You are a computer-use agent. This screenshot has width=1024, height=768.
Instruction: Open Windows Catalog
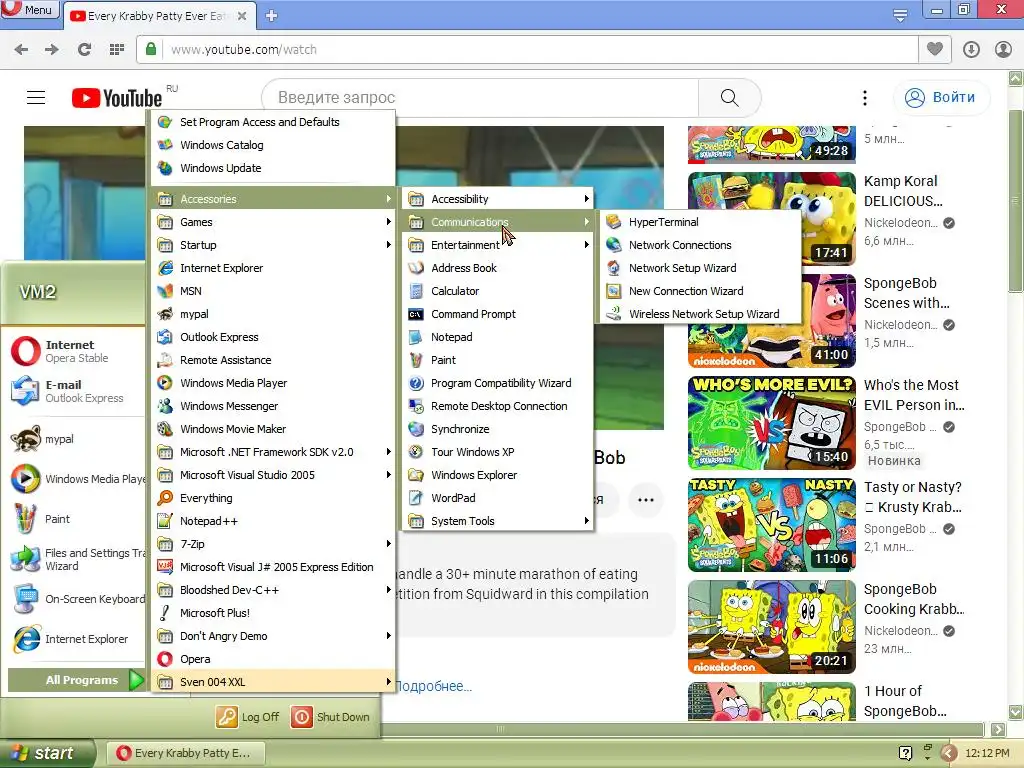coord(273,145)
